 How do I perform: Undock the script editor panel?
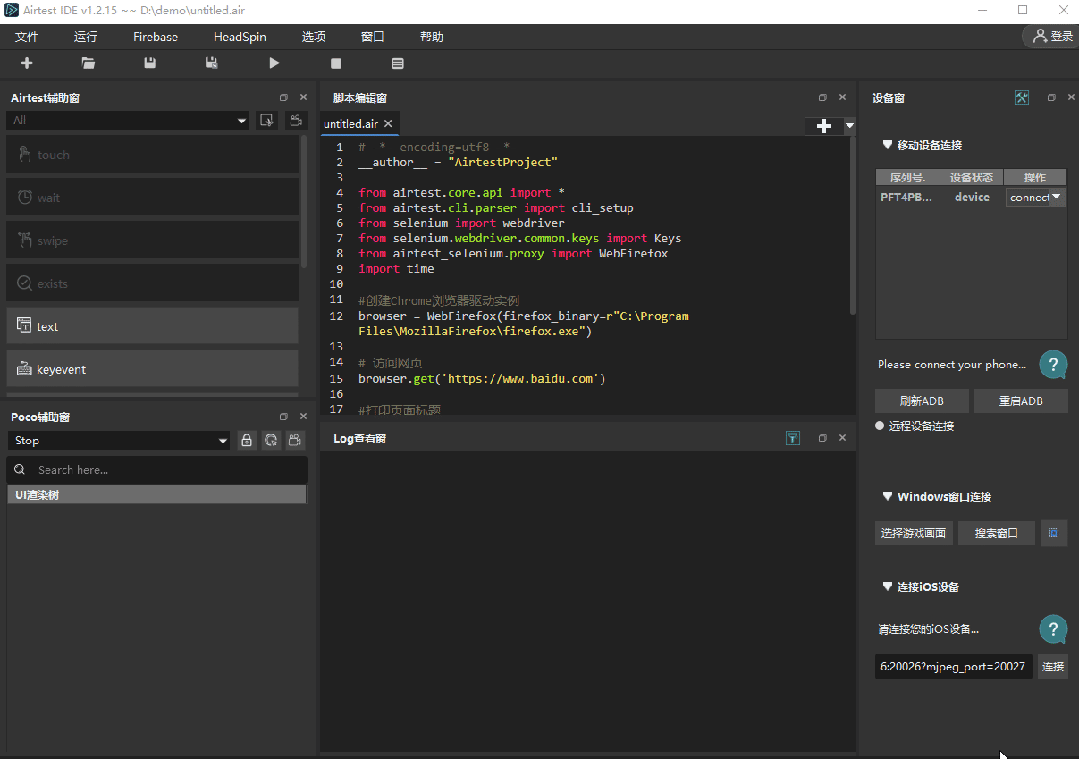click(x=822, y=98)
